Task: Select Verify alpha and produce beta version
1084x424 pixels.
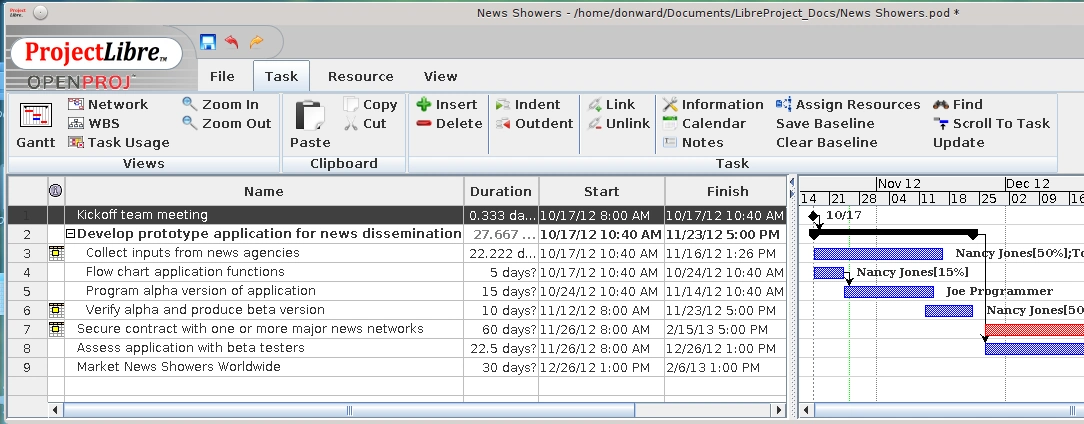Action: pyautogui.click(x=205, y=310)
